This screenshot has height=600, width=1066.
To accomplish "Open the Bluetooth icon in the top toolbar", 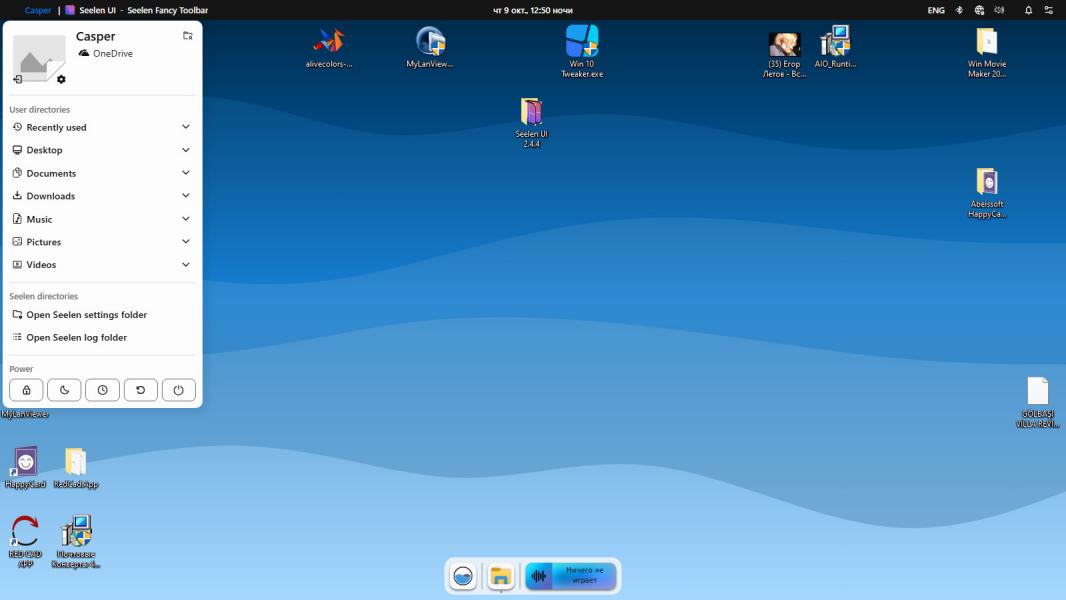I will 959,10.
